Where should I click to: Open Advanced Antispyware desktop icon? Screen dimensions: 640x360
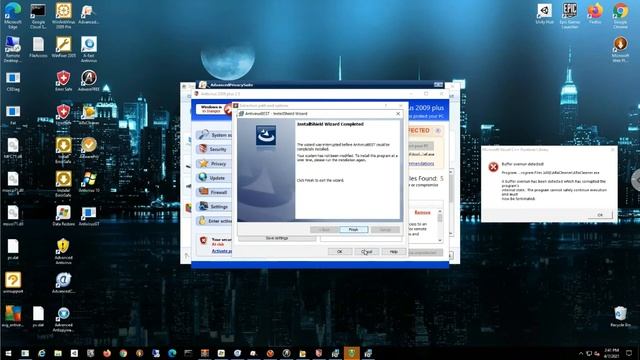pyautogui.click(x=63, y=320)
